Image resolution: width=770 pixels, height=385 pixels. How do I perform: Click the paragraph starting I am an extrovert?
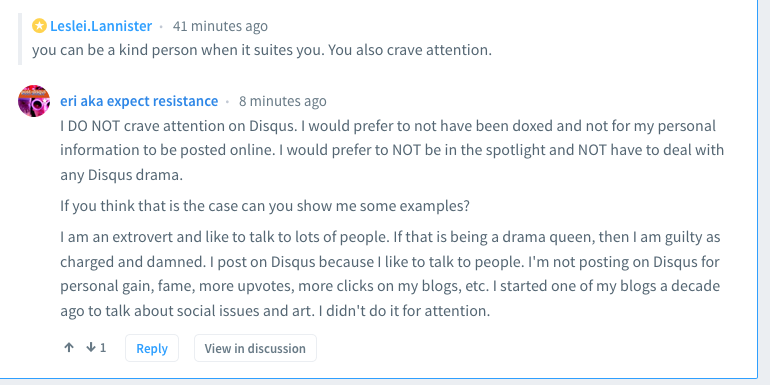pos(390,274)
